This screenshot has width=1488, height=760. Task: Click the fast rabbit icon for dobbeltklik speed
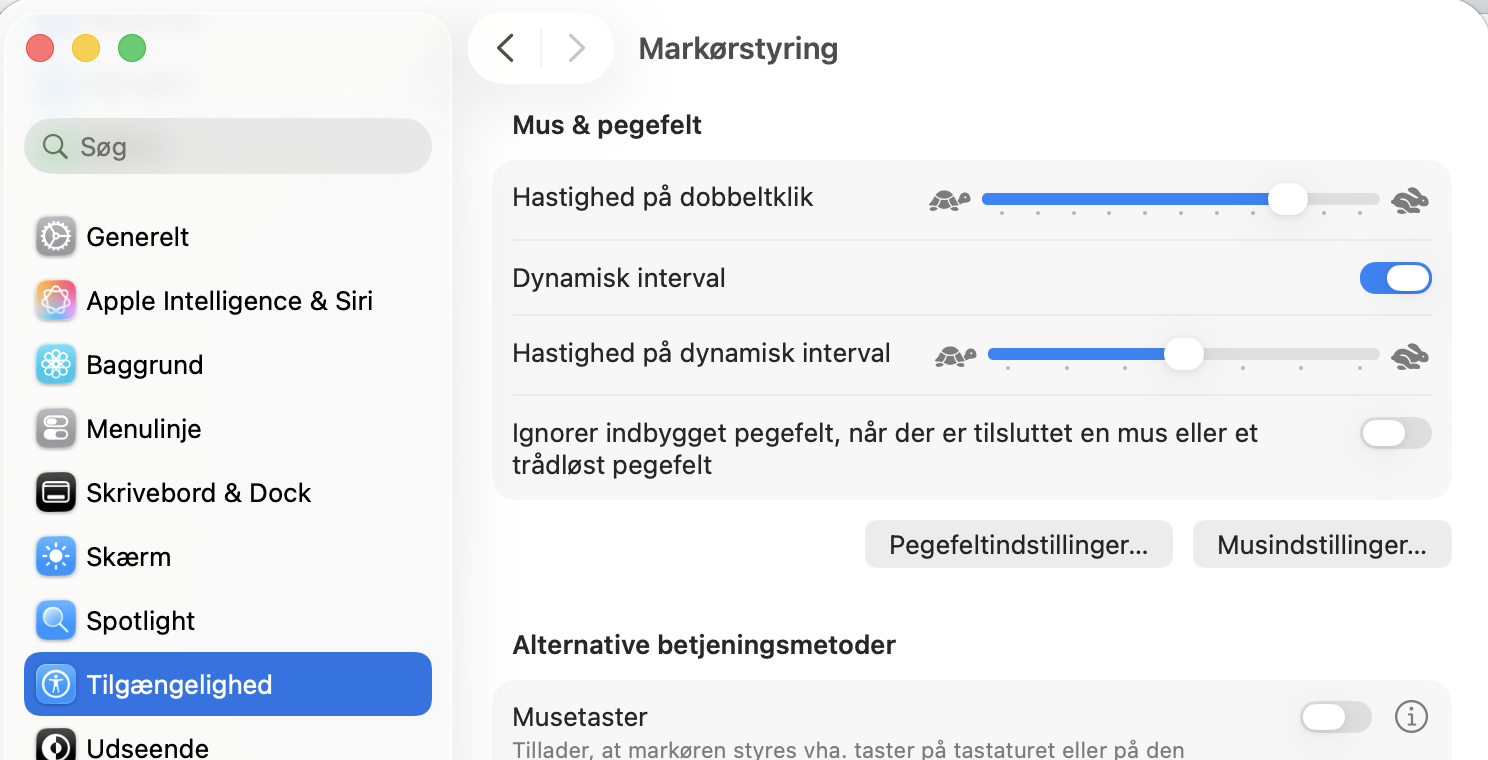1410,200
